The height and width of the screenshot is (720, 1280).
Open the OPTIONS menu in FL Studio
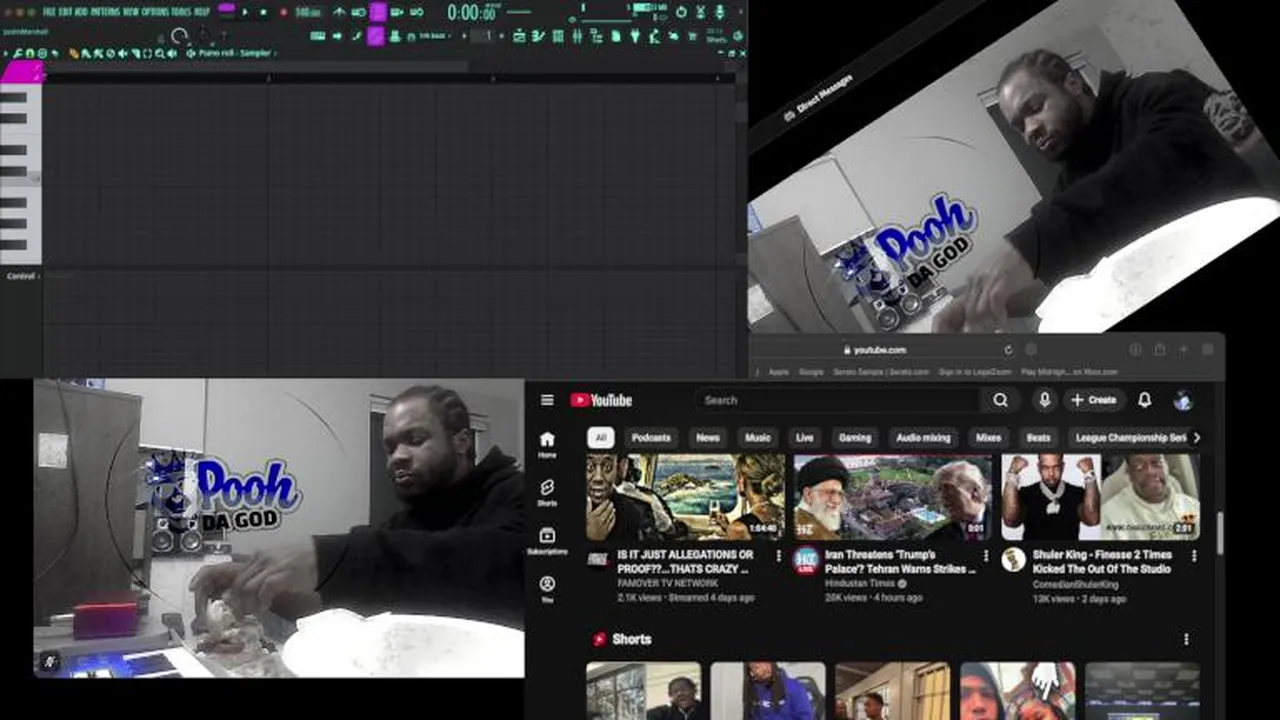[x=154, y=12]
